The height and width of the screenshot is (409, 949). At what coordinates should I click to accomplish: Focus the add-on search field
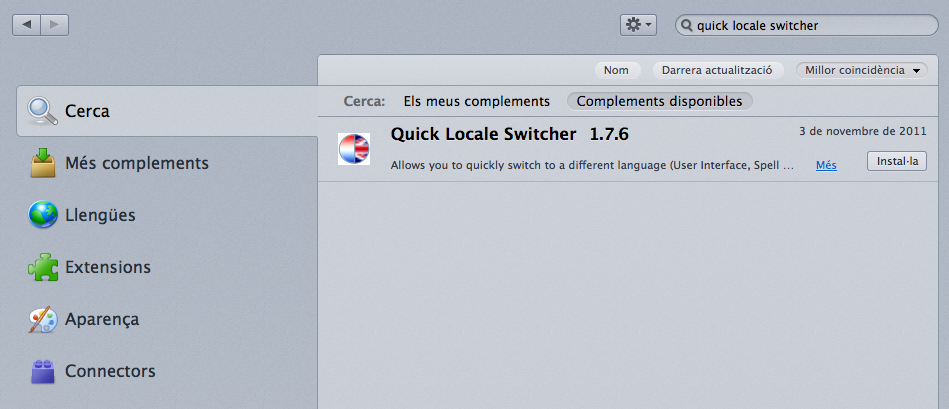click(x=807, y=25)
